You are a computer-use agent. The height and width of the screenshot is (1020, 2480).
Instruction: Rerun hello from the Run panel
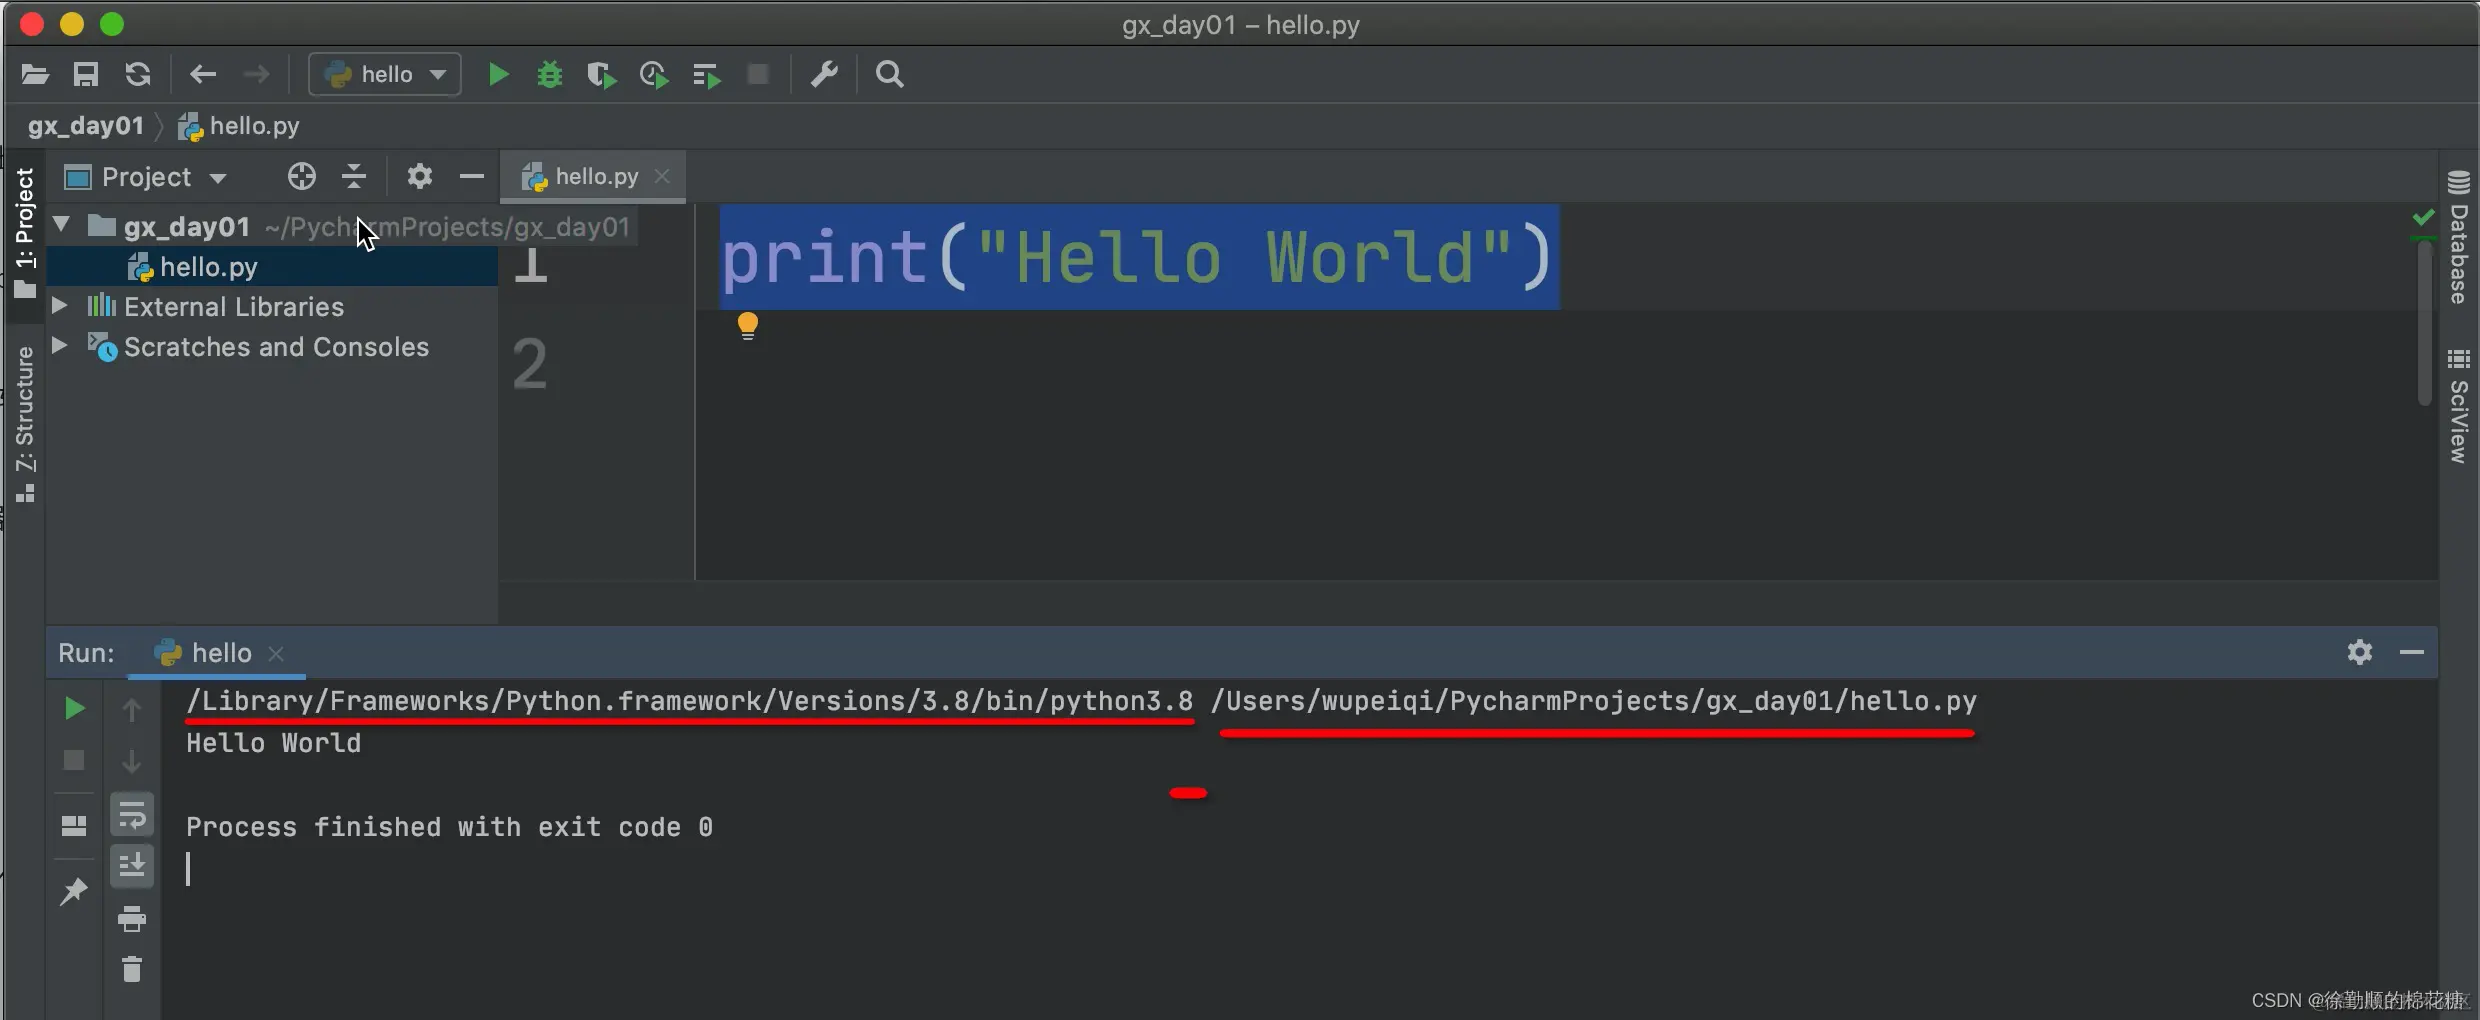74,709
